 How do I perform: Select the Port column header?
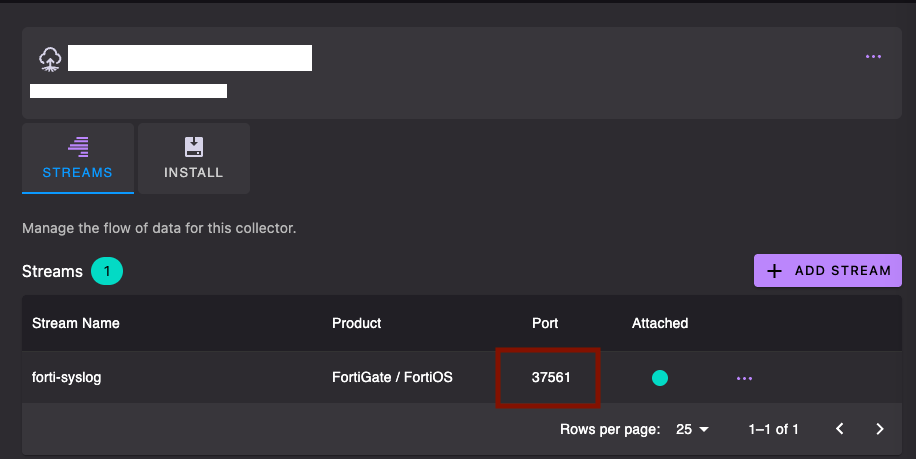pyautogui.click(x=545, y=323)
